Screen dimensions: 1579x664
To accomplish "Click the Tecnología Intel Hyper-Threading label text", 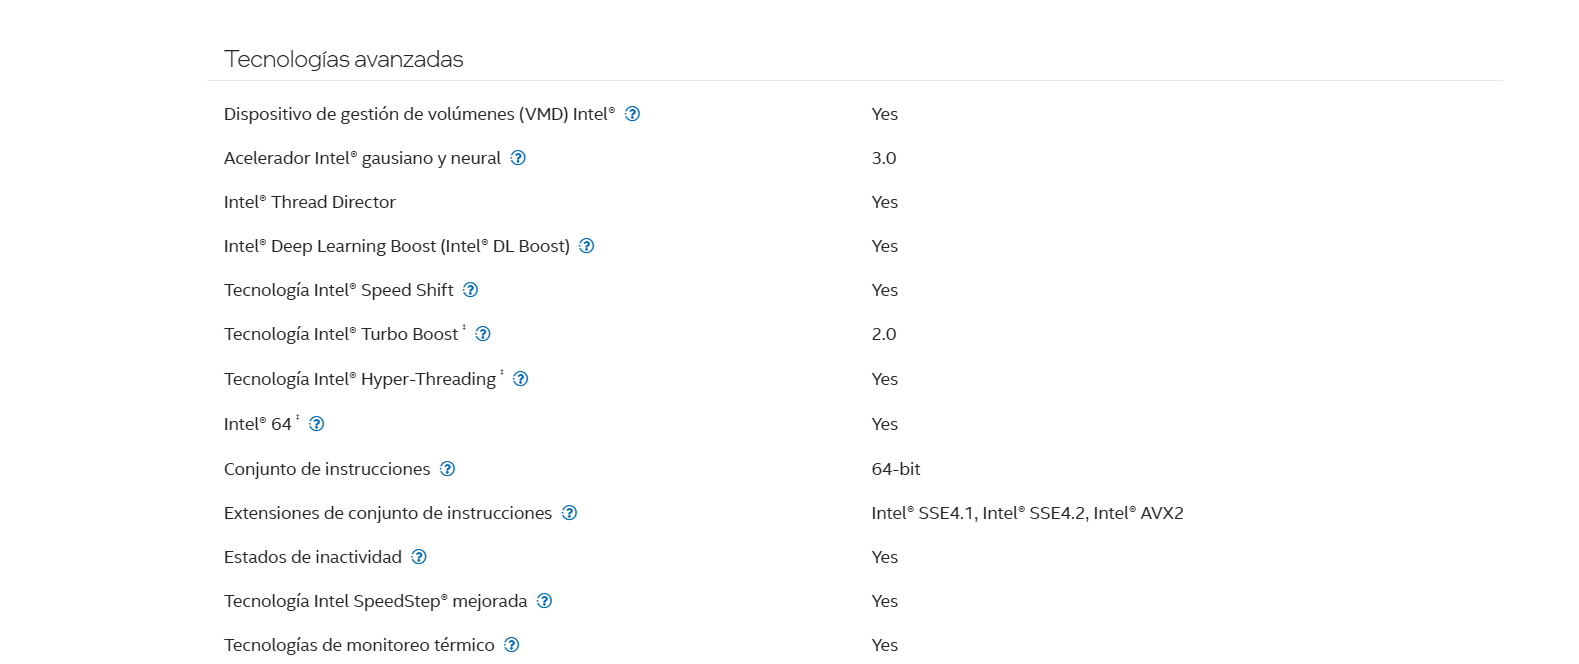I will tap(360, 379).
